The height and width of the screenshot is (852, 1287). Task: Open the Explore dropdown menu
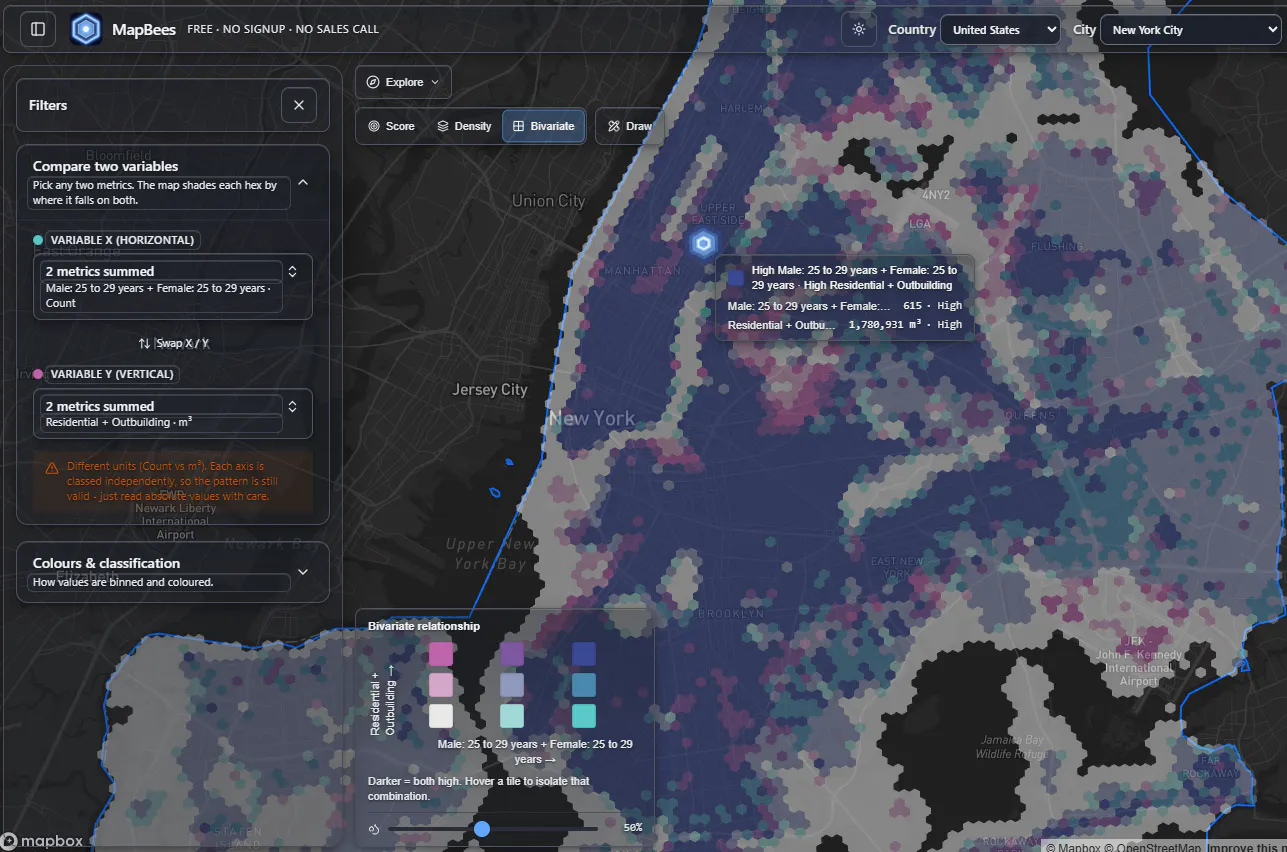(403, 82)
